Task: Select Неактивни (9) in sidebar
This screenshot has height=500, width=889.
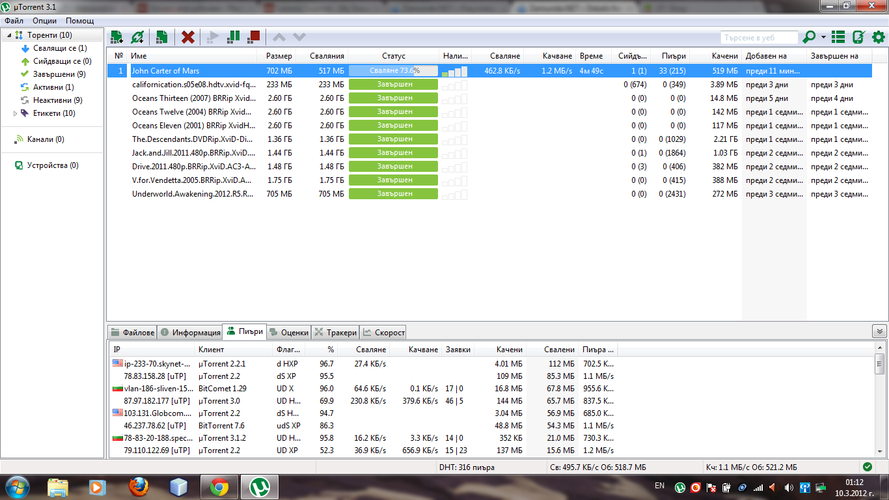Action: 57,100
